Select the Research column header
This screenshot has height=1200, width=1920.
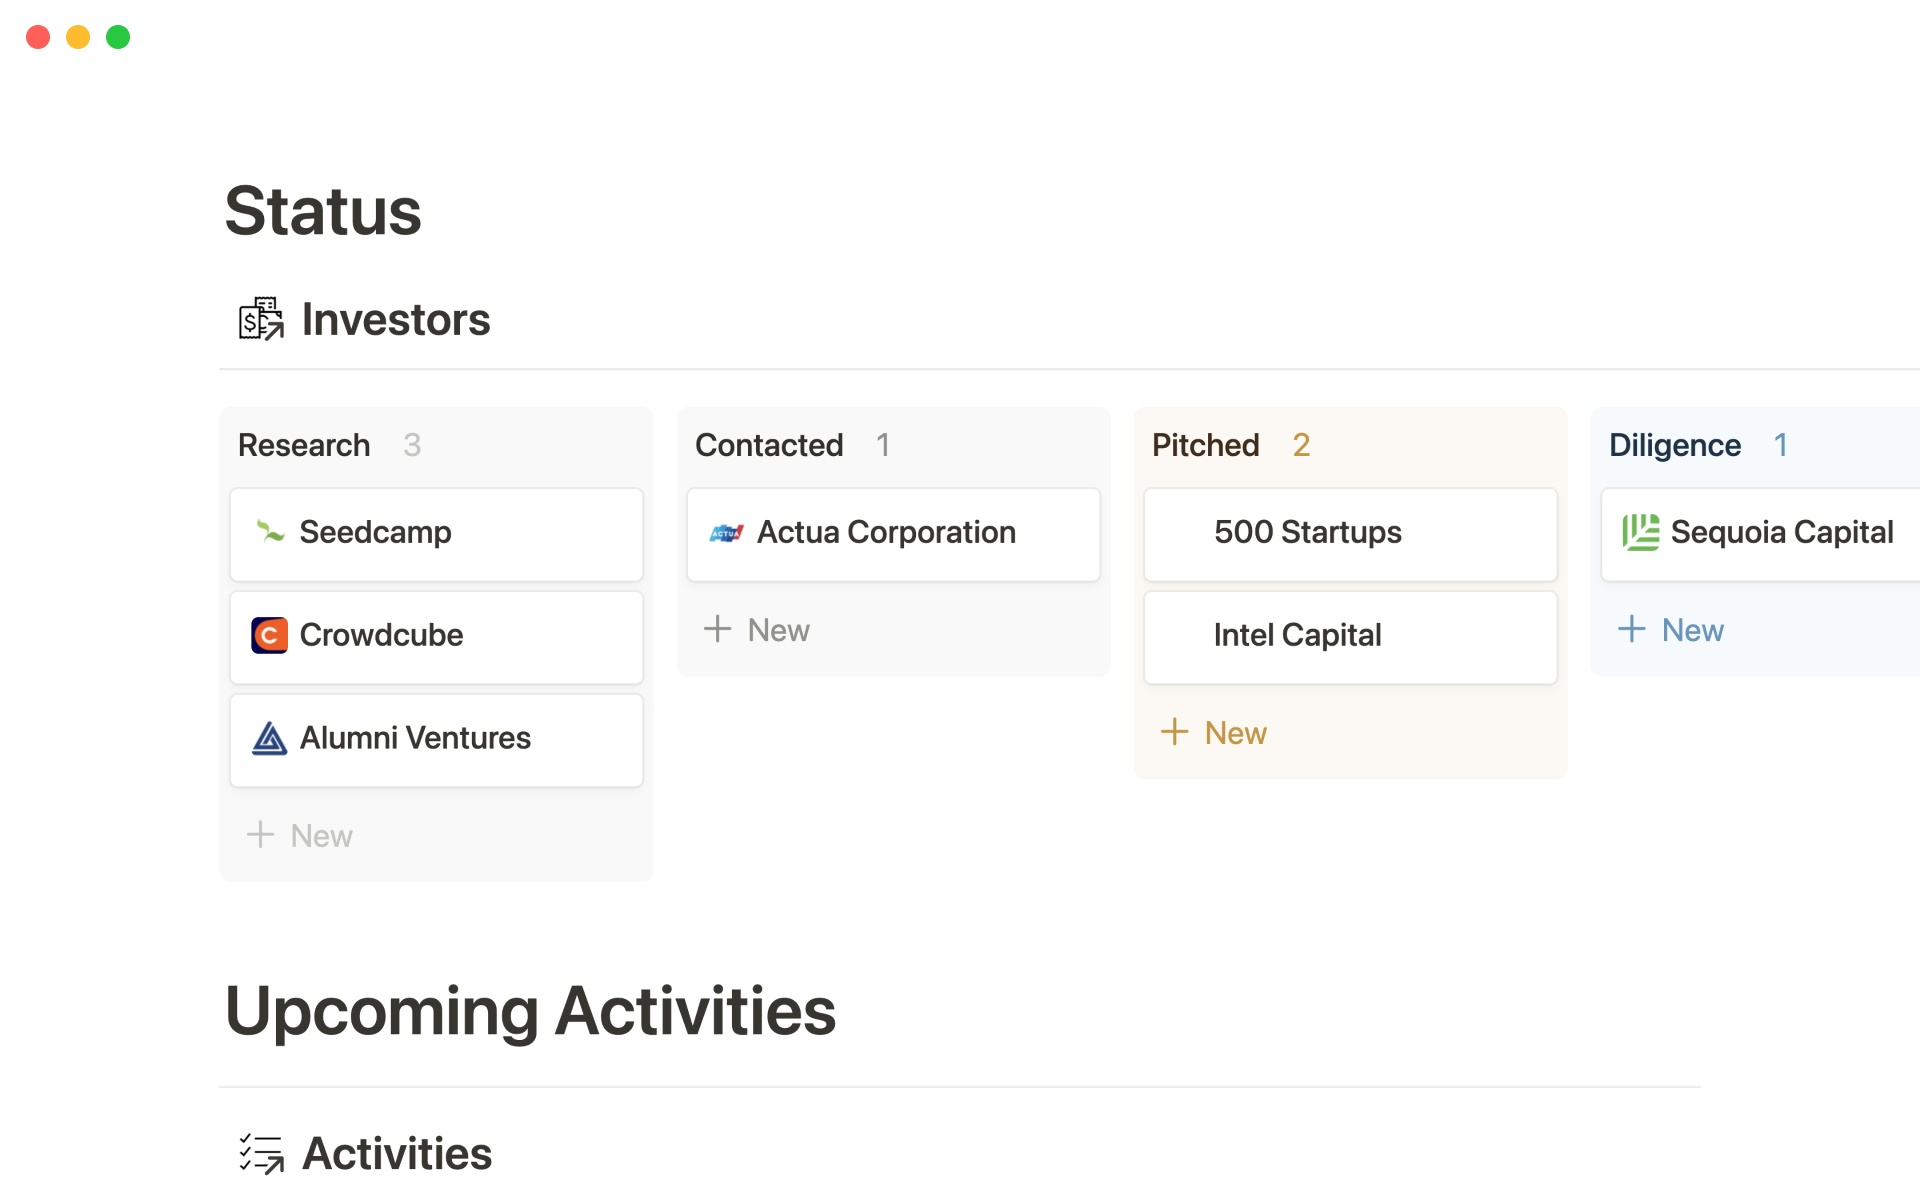click(304, 445)
